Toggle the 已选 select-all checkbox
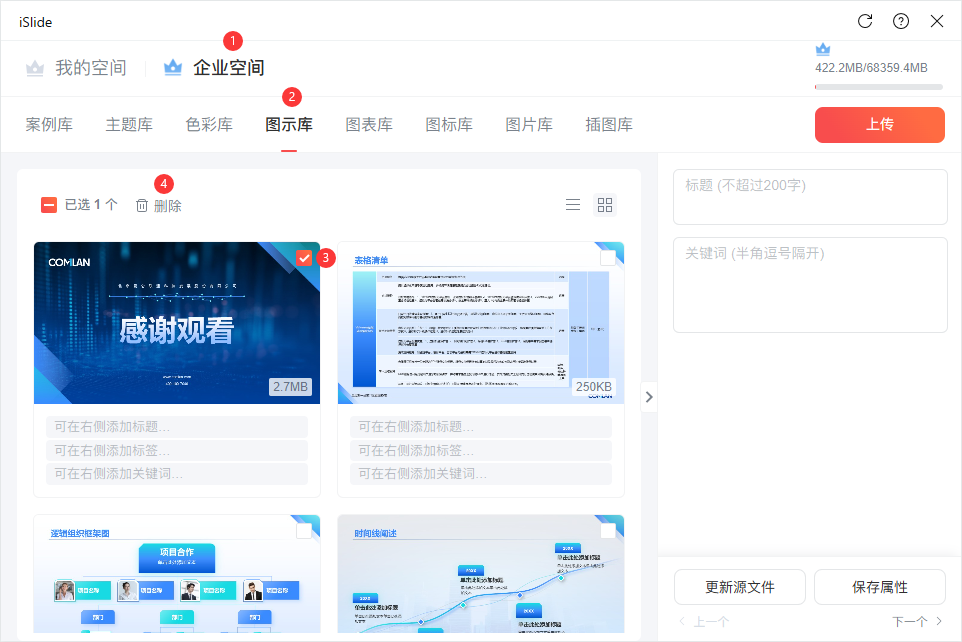This screenshot has width=962, height=642. (x=49, y=205)
